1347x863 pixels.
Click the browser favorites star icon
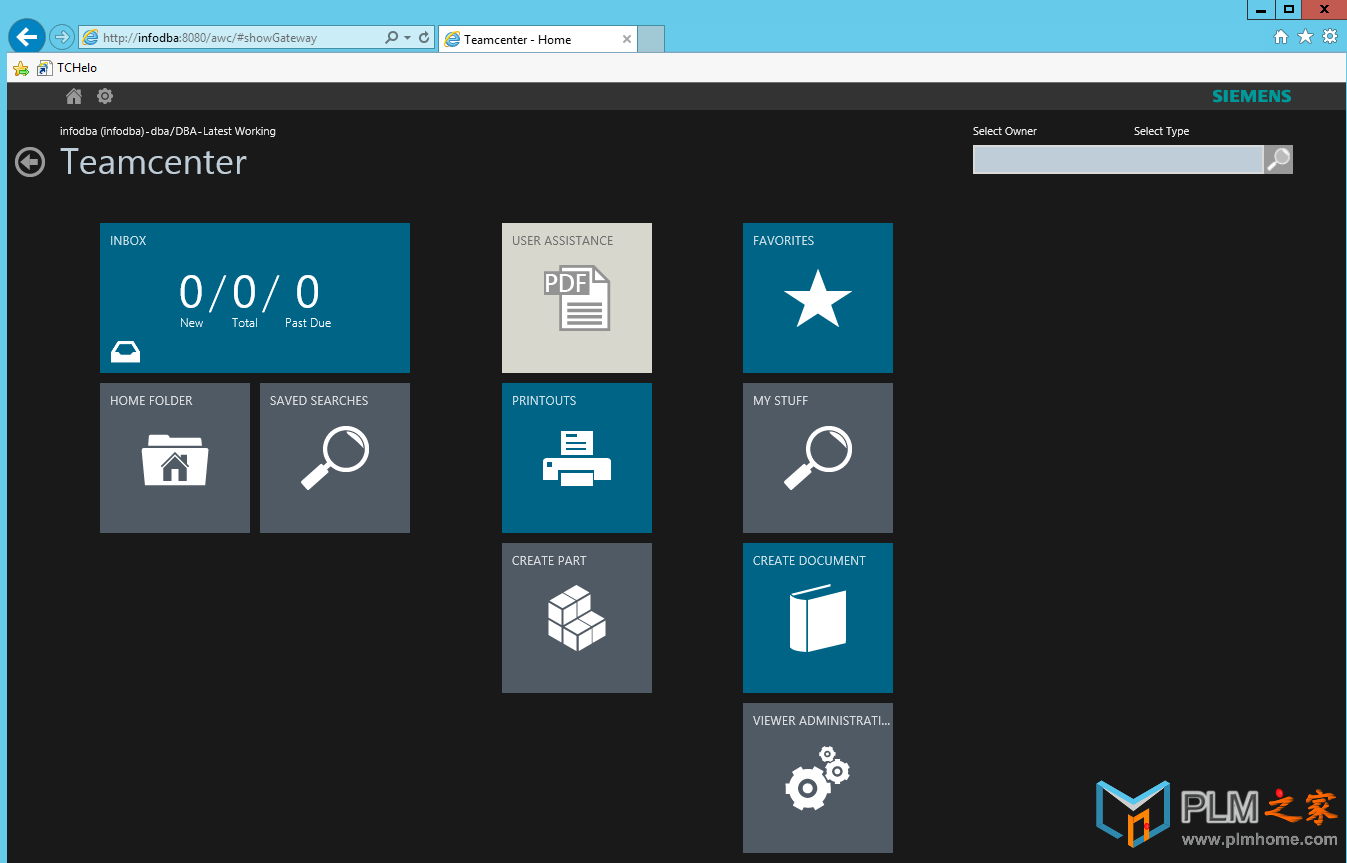pos(1305,37)
